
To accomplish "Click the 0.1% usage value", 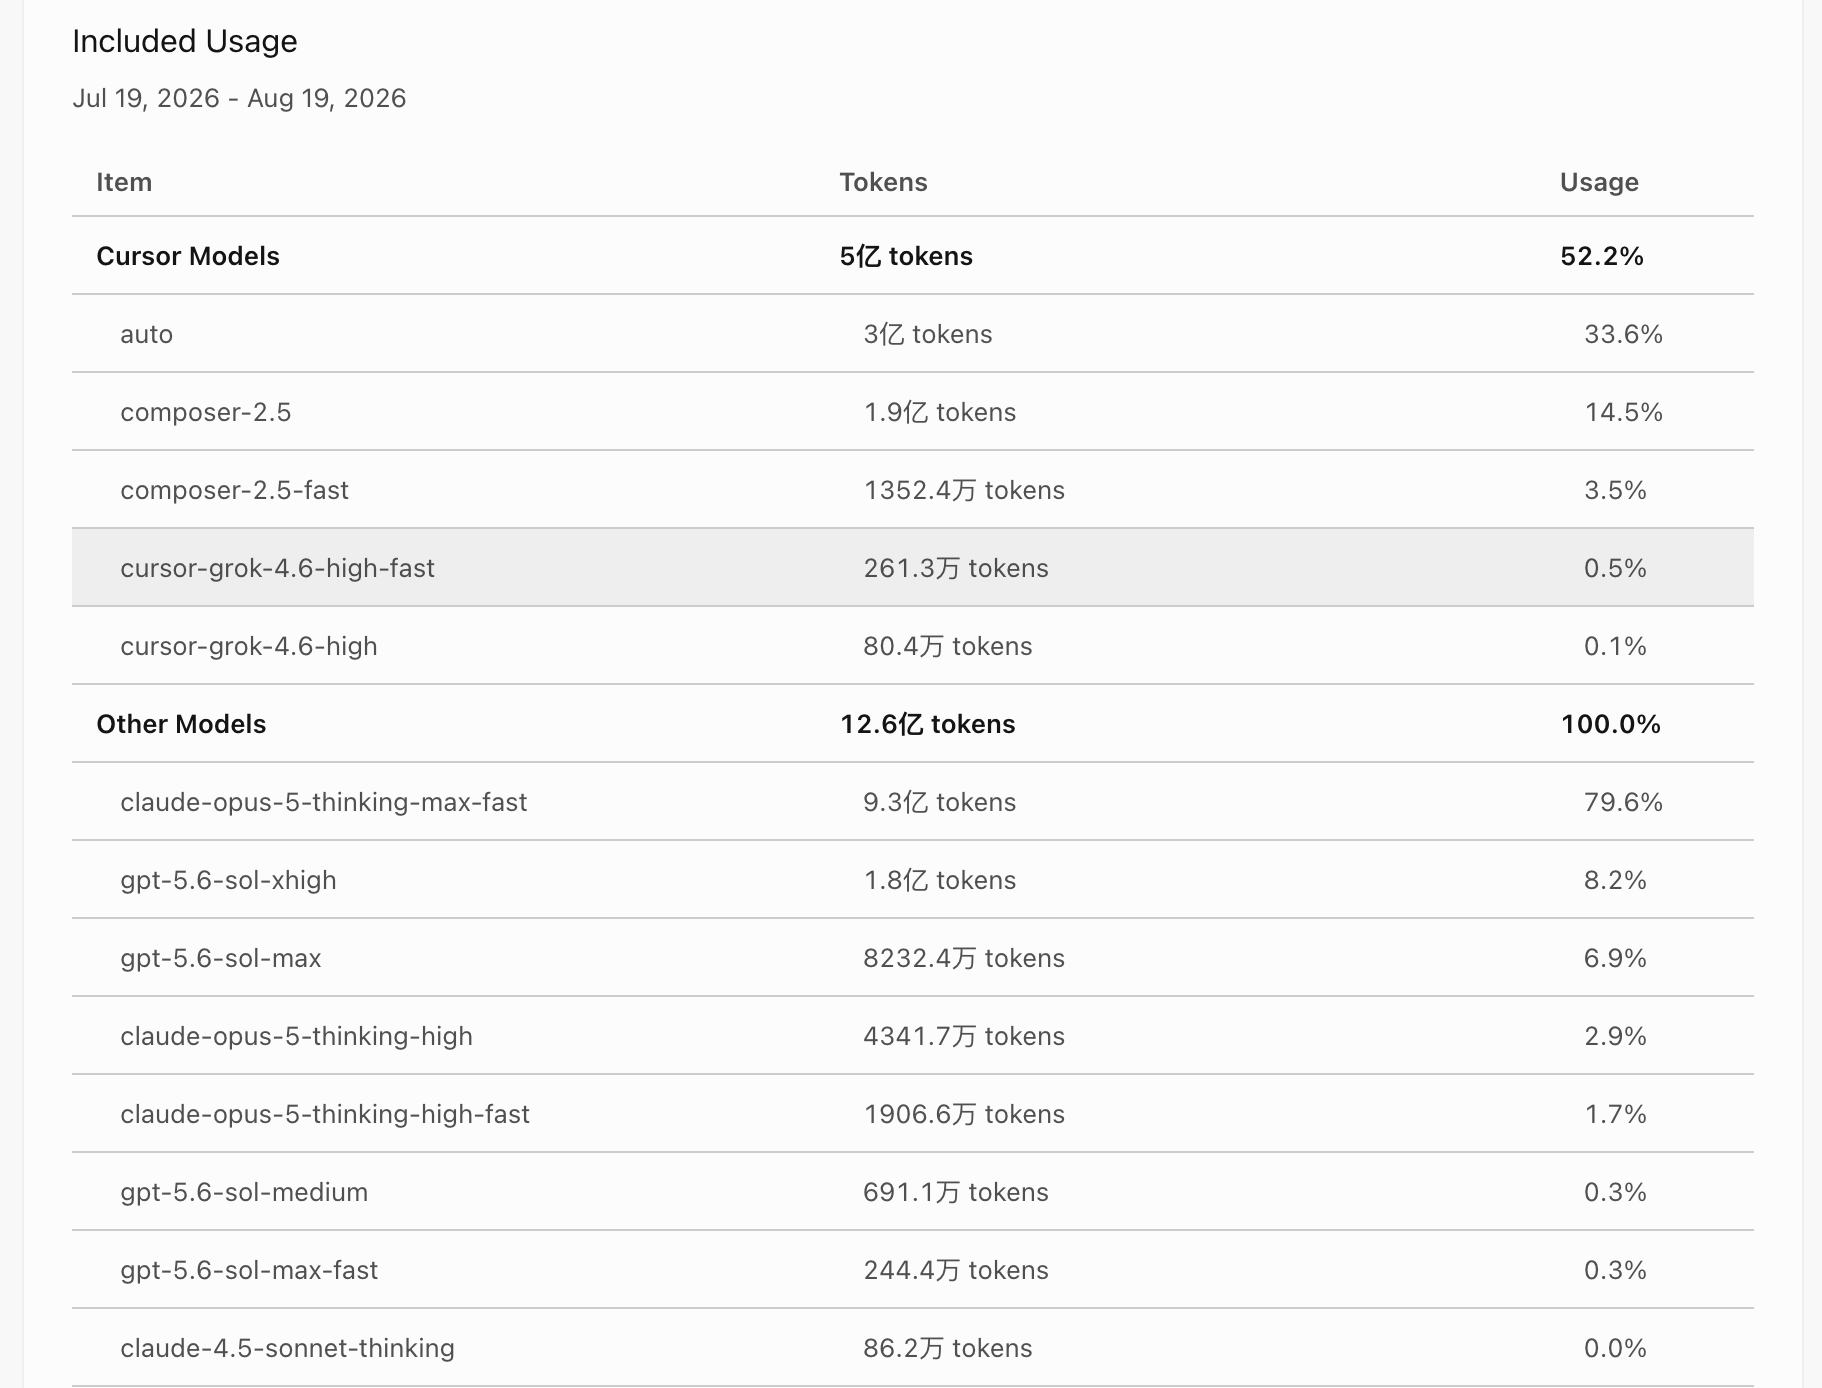I will (x=1615, y=646).
